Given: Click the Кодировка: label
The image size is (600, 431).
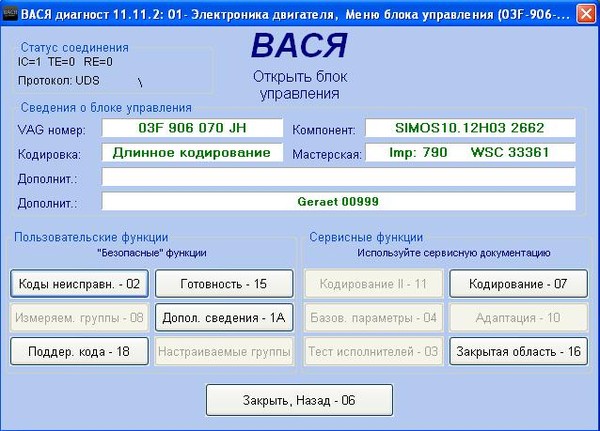Looking at the screenshot, I should coord(49,155).
